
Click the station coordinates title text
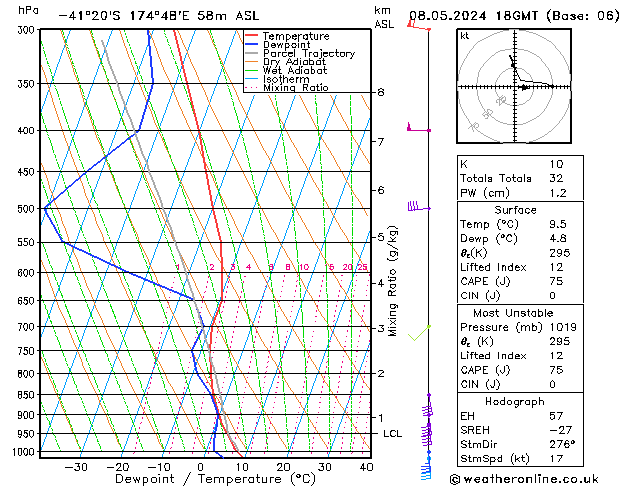coord(159,16)
